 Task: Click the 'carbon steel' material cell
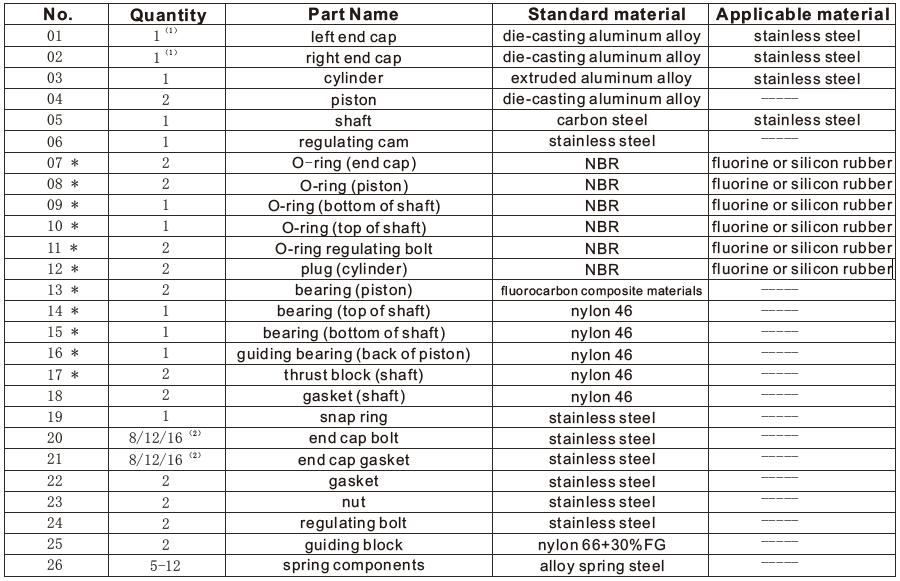(601, 121)
